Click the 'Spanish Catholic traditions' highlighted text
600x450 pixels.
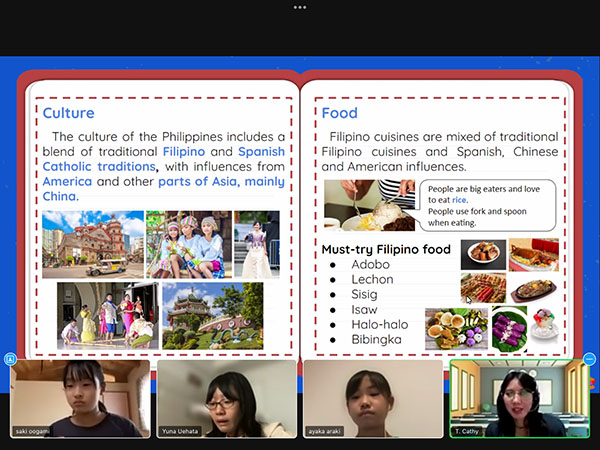(99, 166)
